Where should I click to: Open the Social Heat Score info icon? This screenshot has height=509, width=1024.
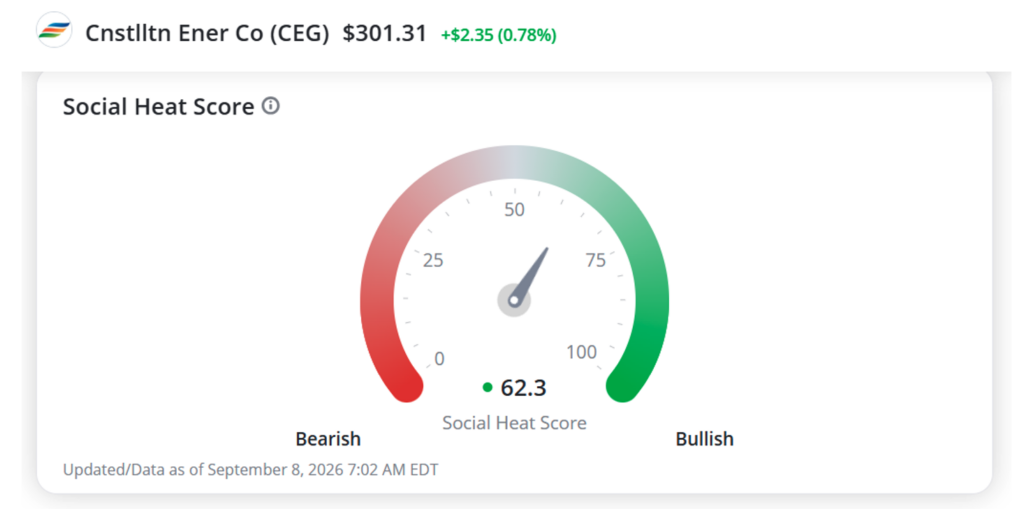point(271,106)
